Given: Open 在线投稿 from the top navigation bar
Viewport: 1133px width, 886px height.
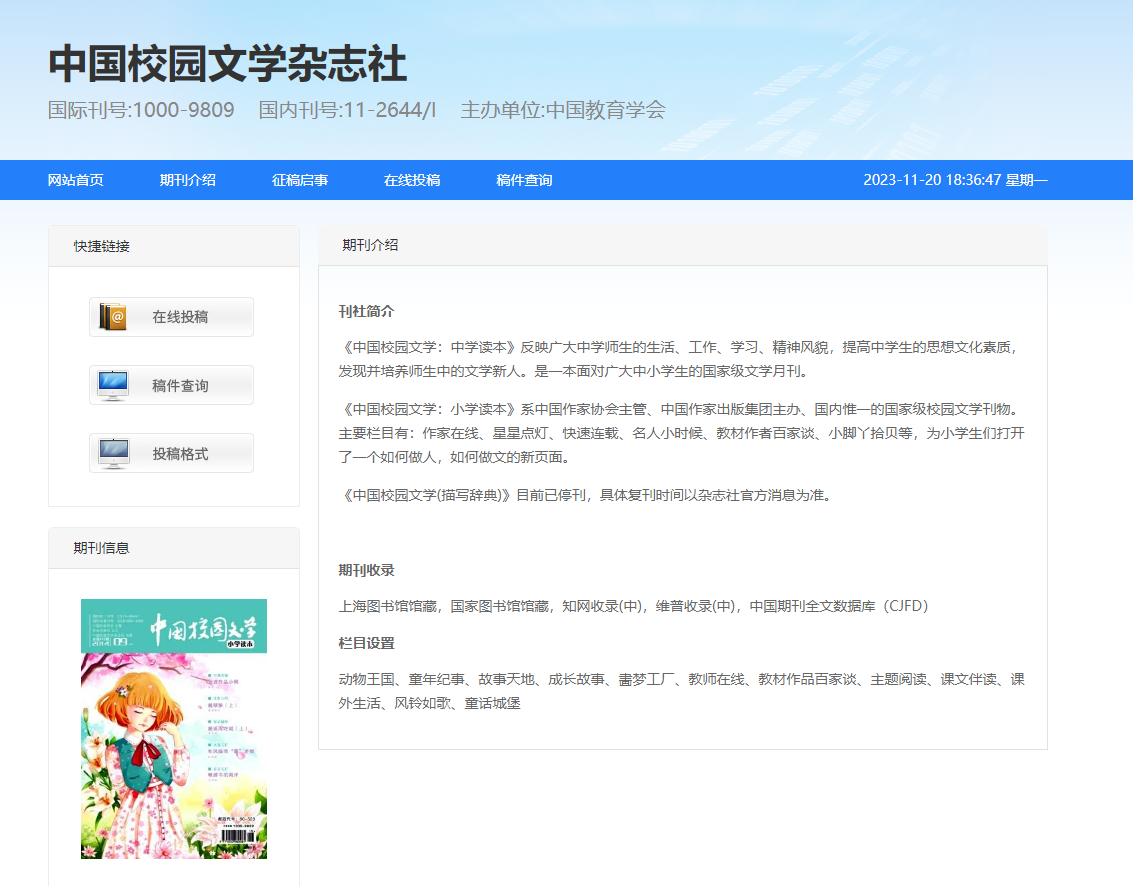Looking at the screenshot, I should (x=412, y=180).
